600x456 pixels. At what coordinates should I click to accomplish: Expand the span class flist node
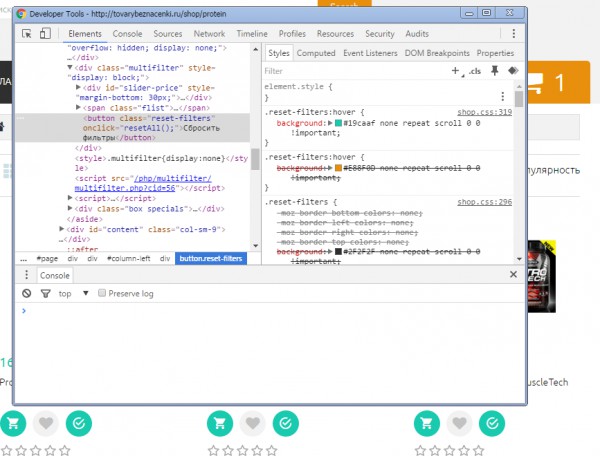78,107
